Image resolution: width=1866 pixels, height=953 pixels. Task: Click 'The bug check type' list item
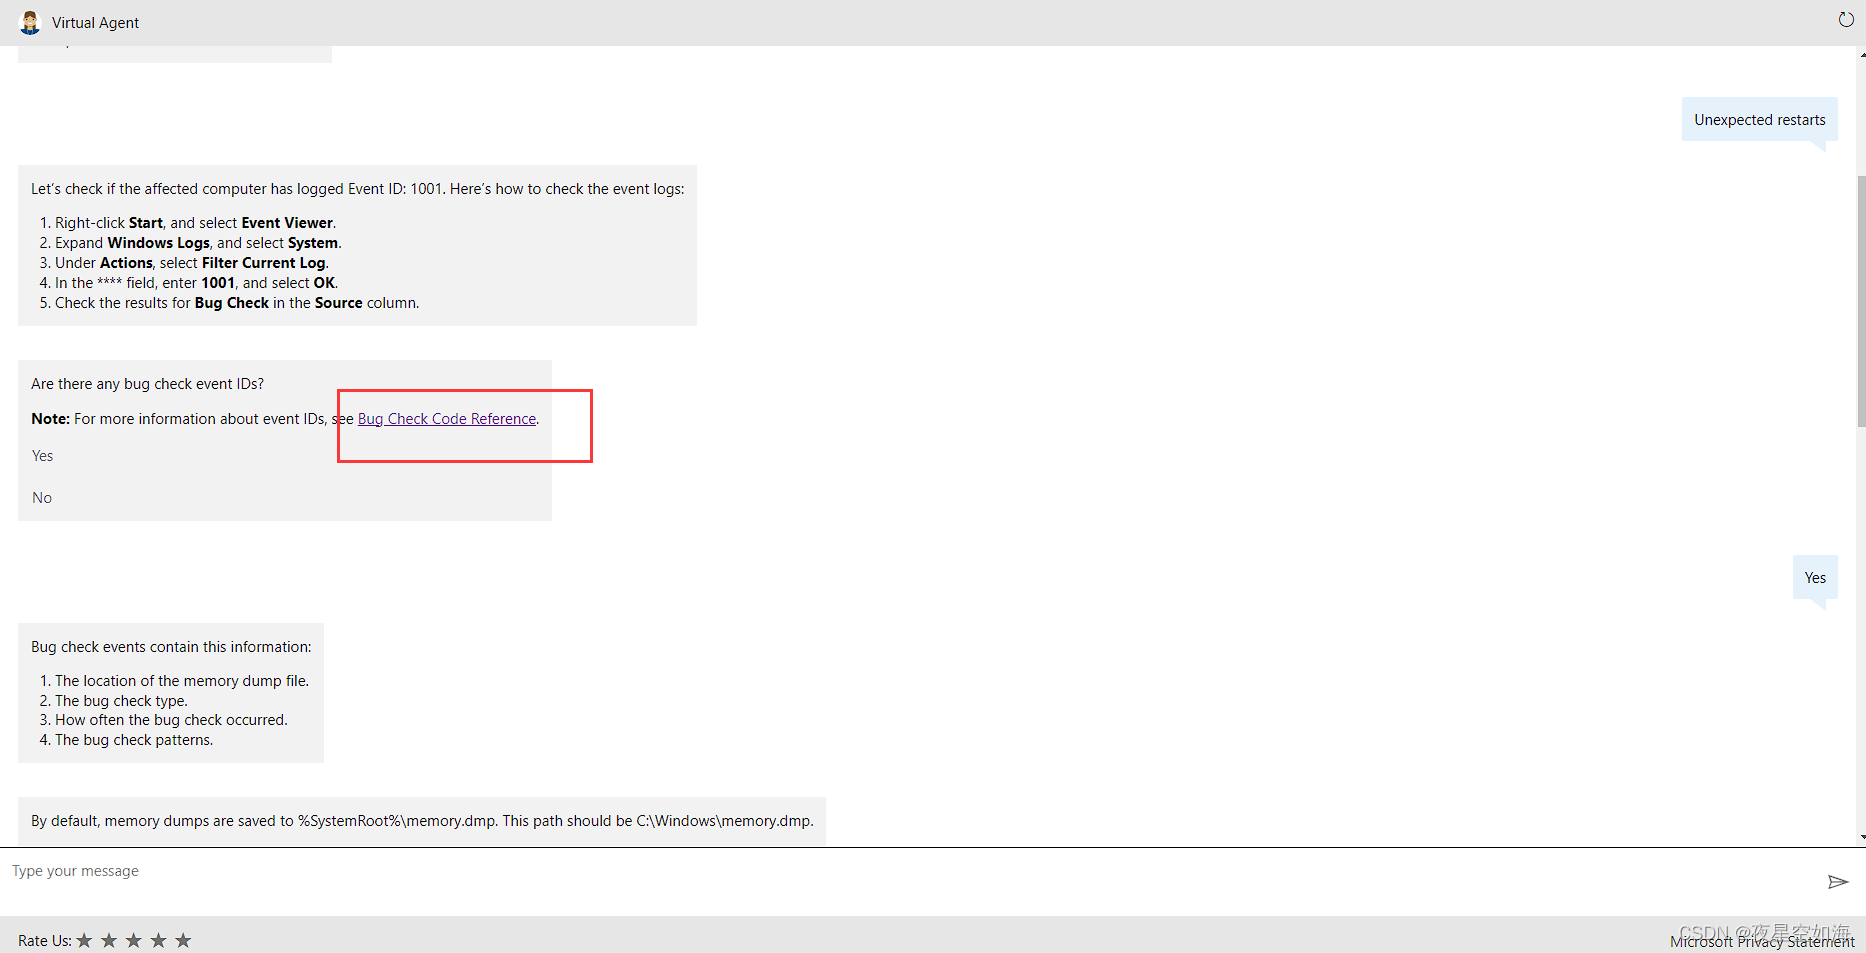[x=121, y=701]
